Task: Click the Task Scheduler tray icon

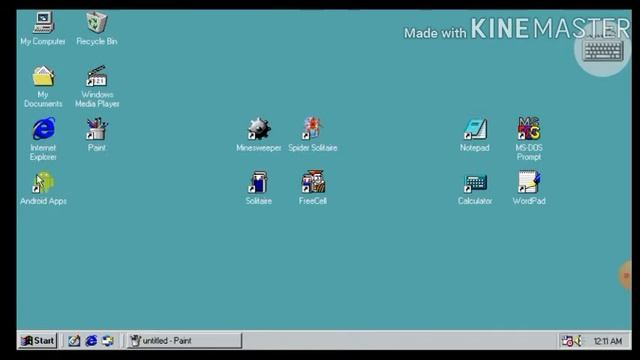Action: pos(567,340)
